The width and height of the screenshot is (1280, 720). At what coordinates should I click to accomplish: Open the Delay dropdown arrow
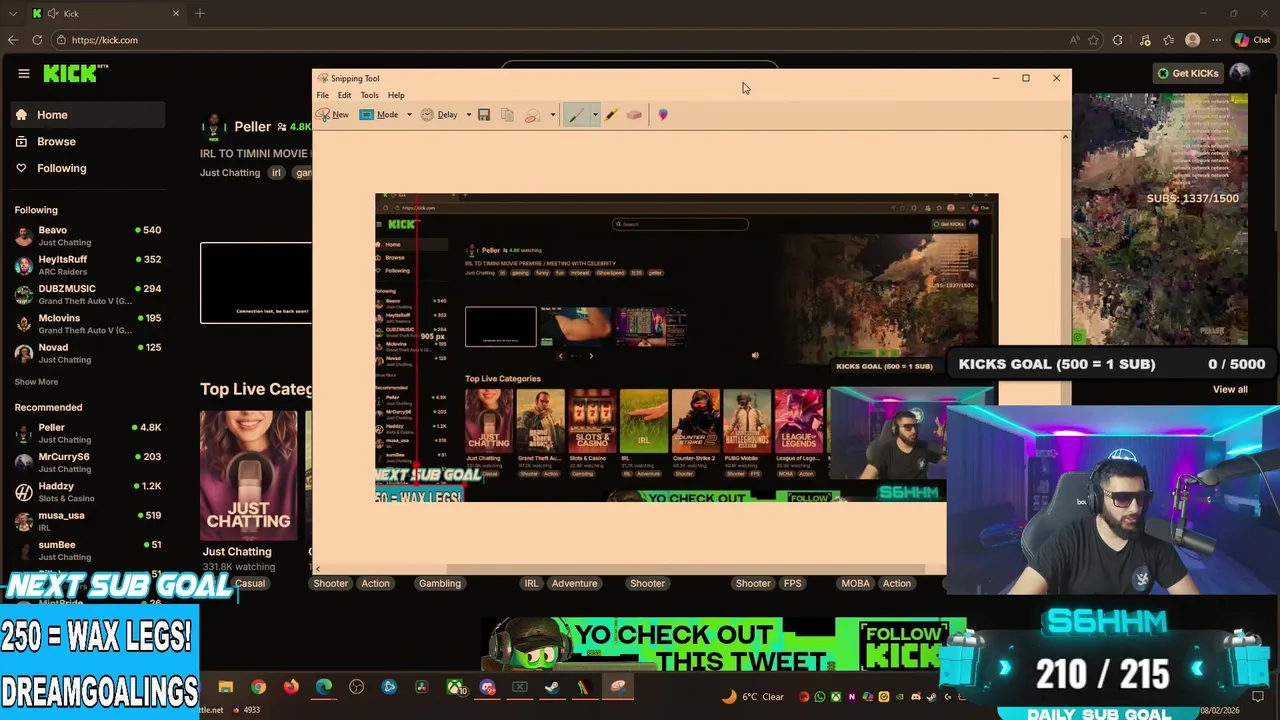click(x=468, y=115)
